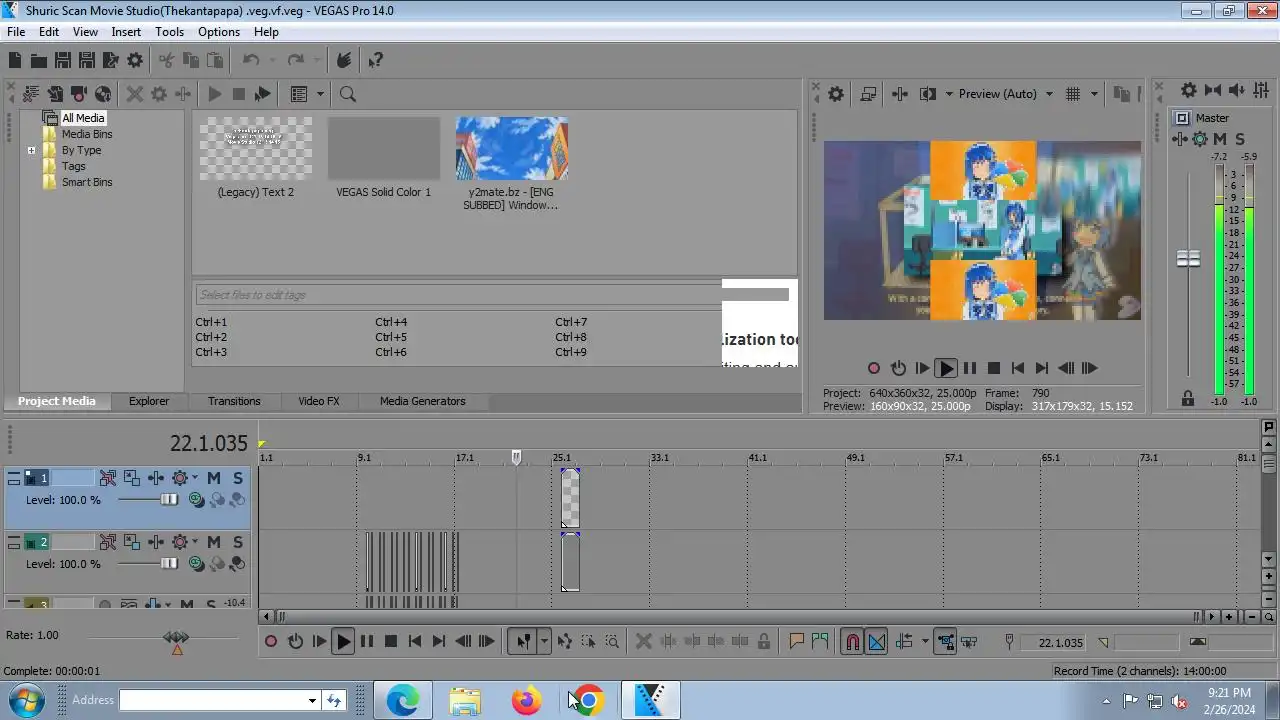Open a project with the folder icon
The height and width of the screenshot is (720, 1280).
(38, 61)
